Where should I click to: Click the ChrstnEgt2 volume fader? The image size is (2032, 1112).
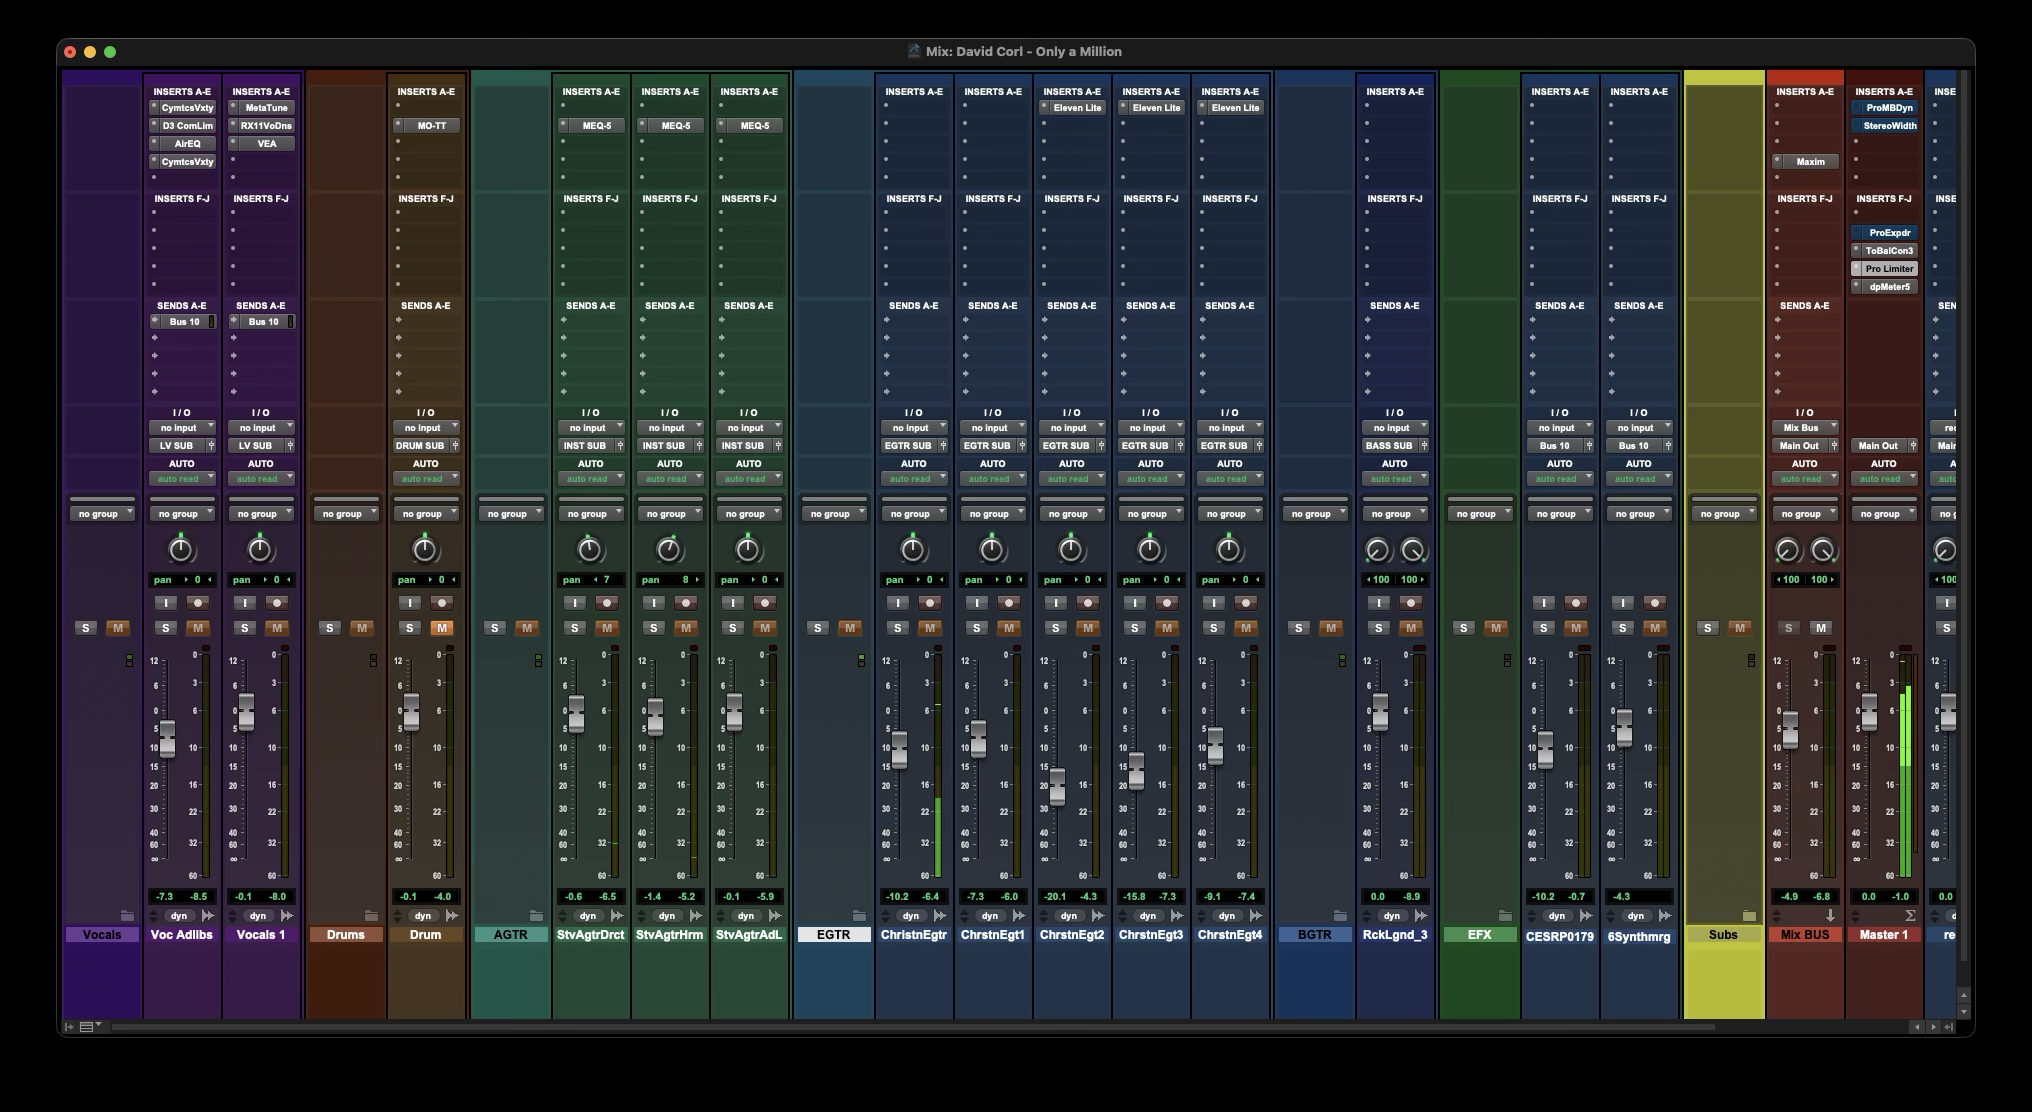[1057, 787]
